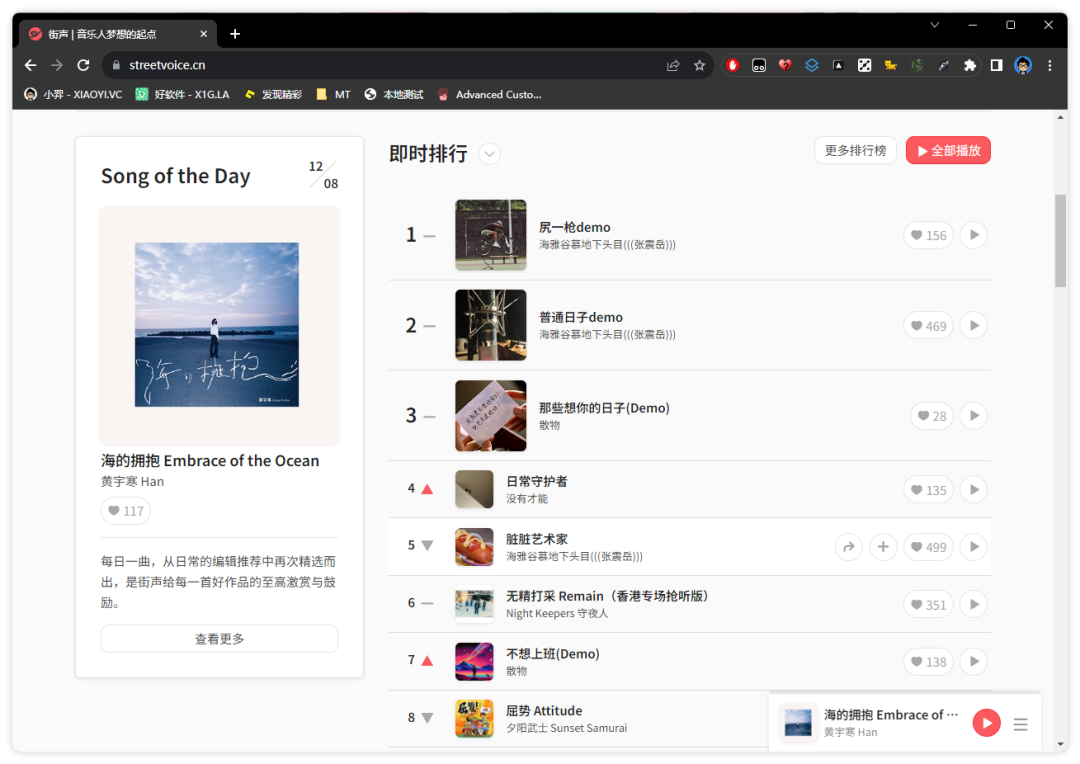Reload the streetvoice.cn page
1080x764 pixels.
83,65
